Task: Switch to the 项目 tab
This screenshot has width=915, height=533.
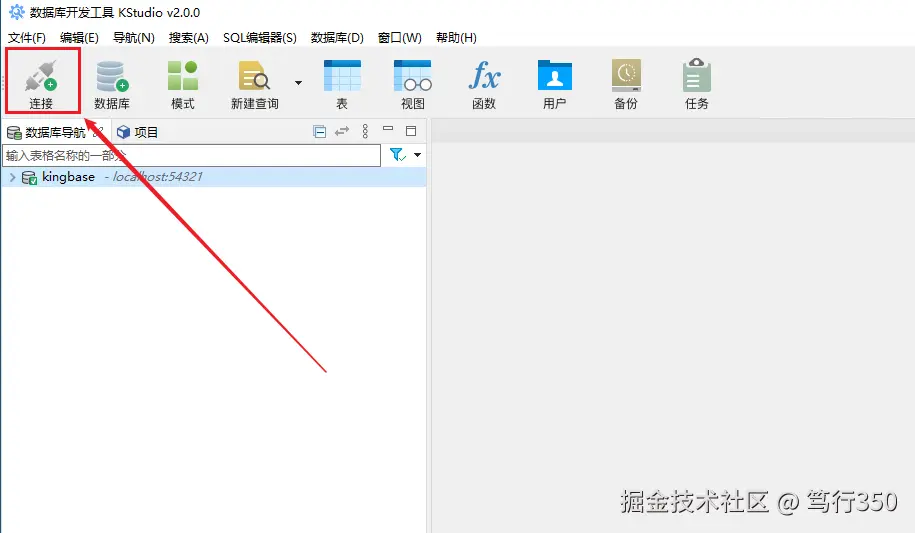Action: [138, 133]
